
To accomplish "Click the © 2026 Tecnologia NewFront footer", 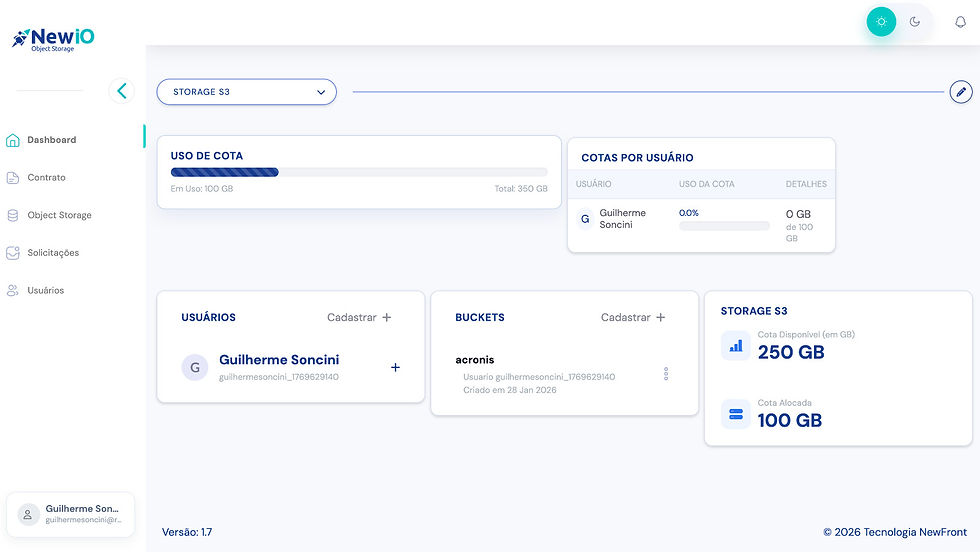I will (x=895, y=532).
